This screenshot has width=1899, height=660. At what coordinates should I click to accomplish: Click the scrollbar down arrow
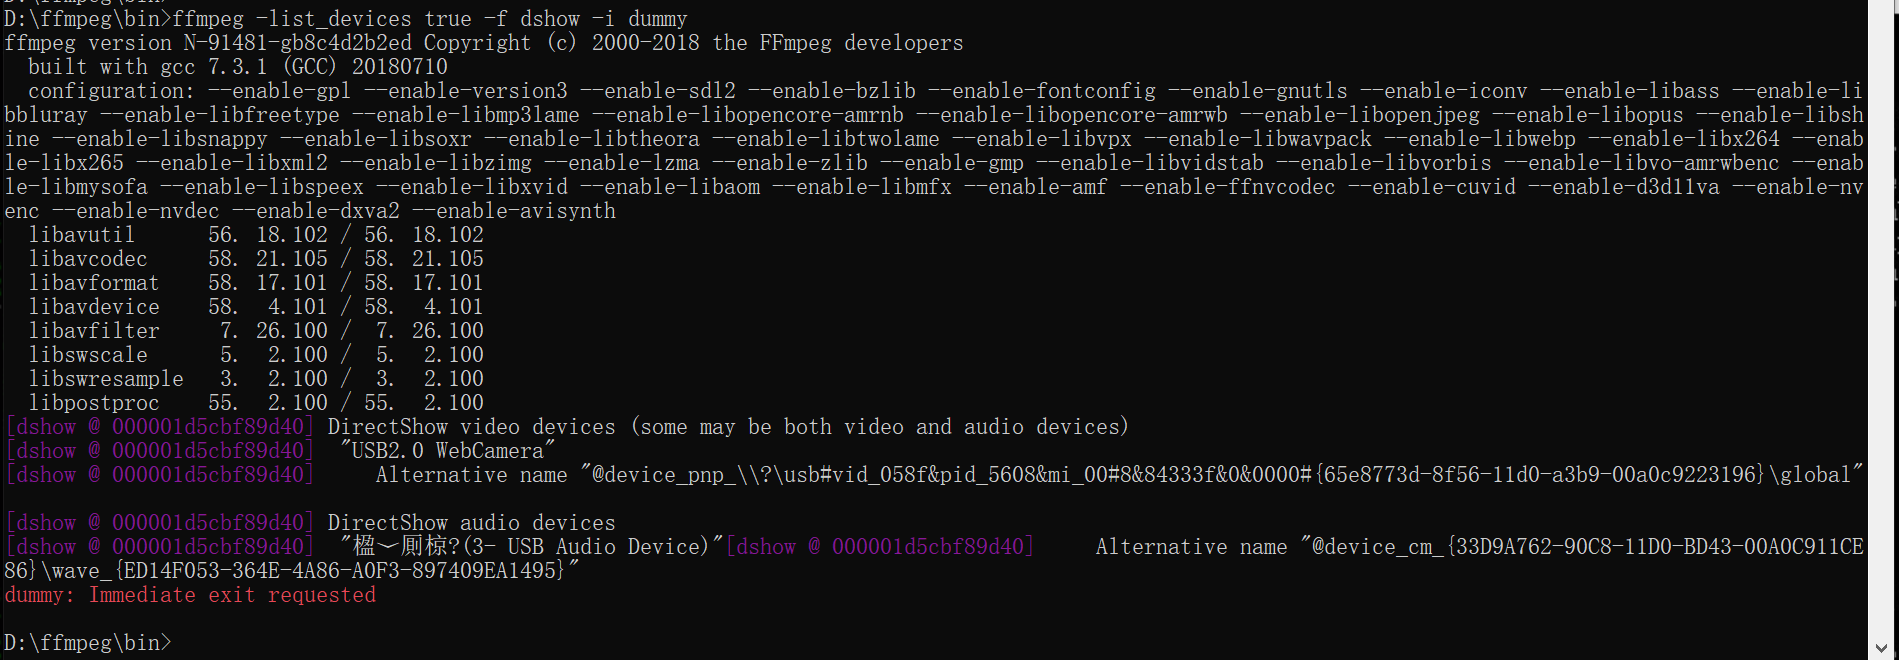[1882, 649]
